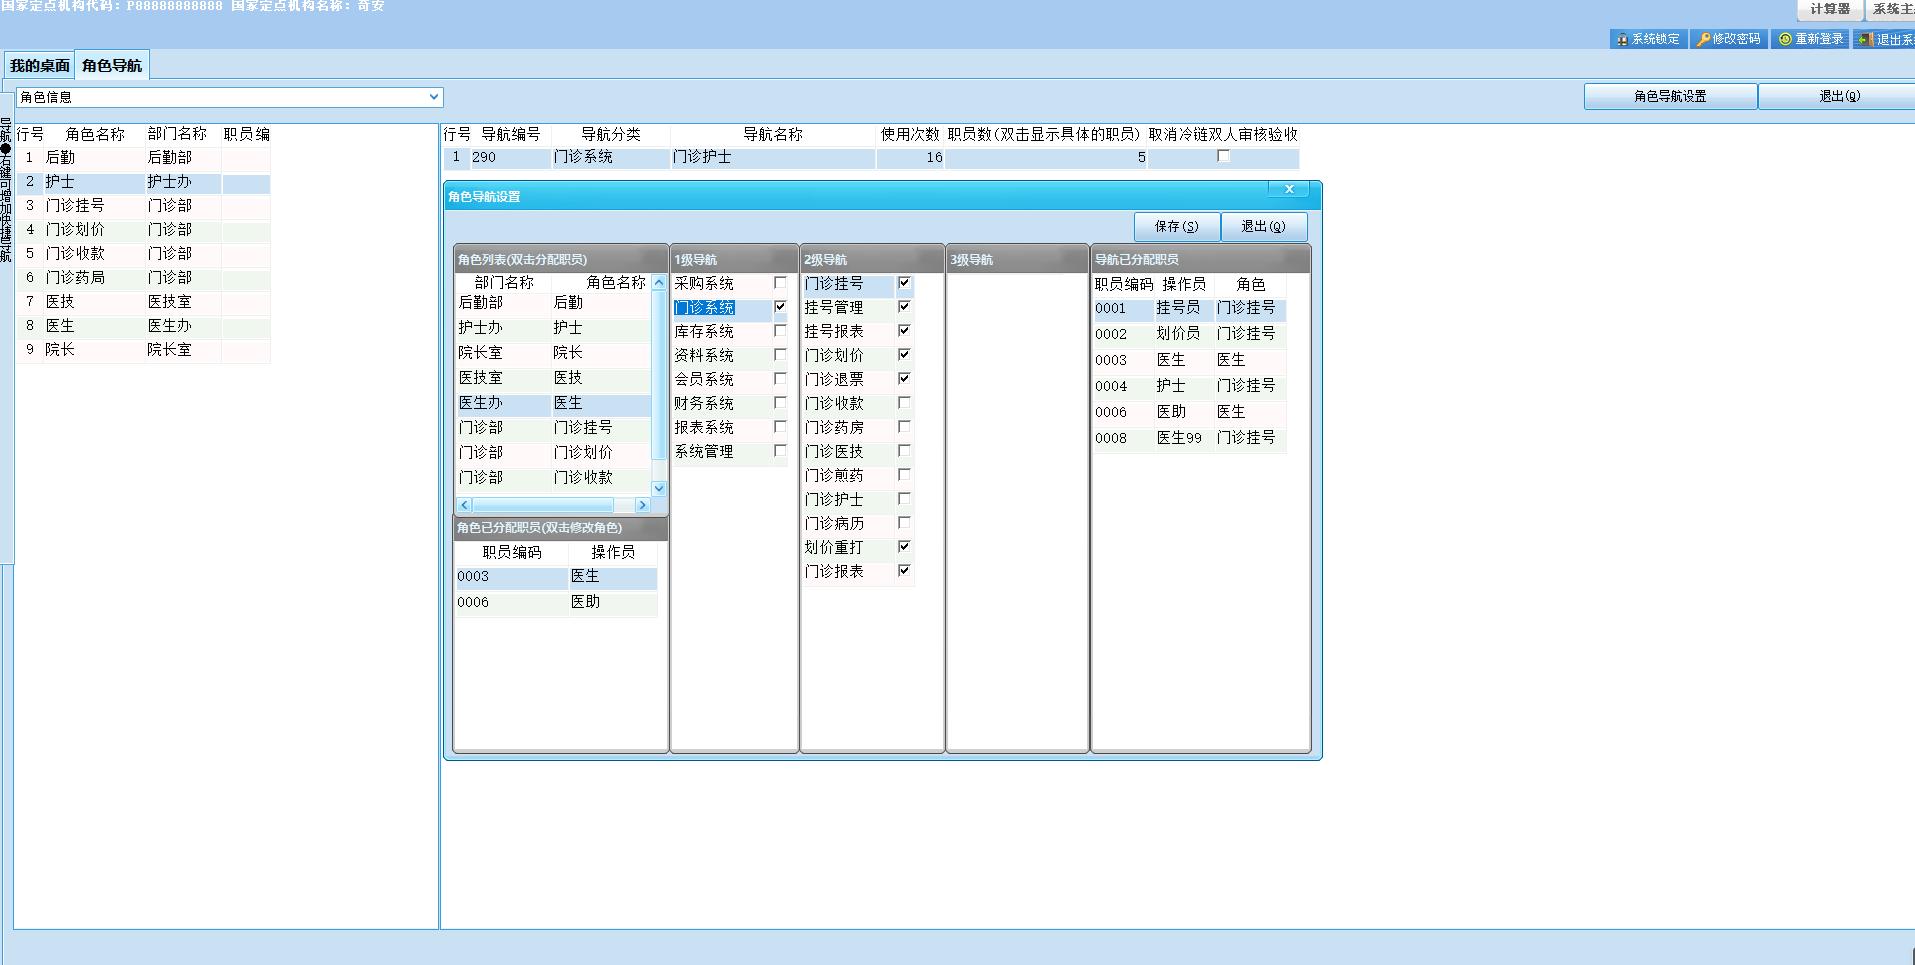Close the 角色导航设置 dialog
Viewport: 1915px width, 965px height.
[x=1289, y=189]
